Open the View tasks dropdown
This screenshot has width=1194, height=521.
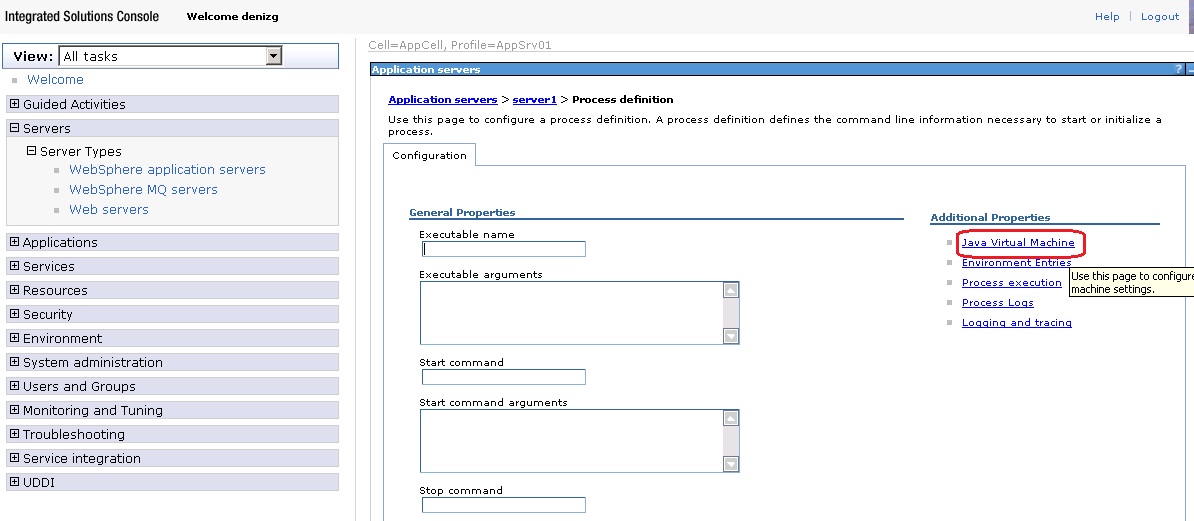[x=273, y=57]
